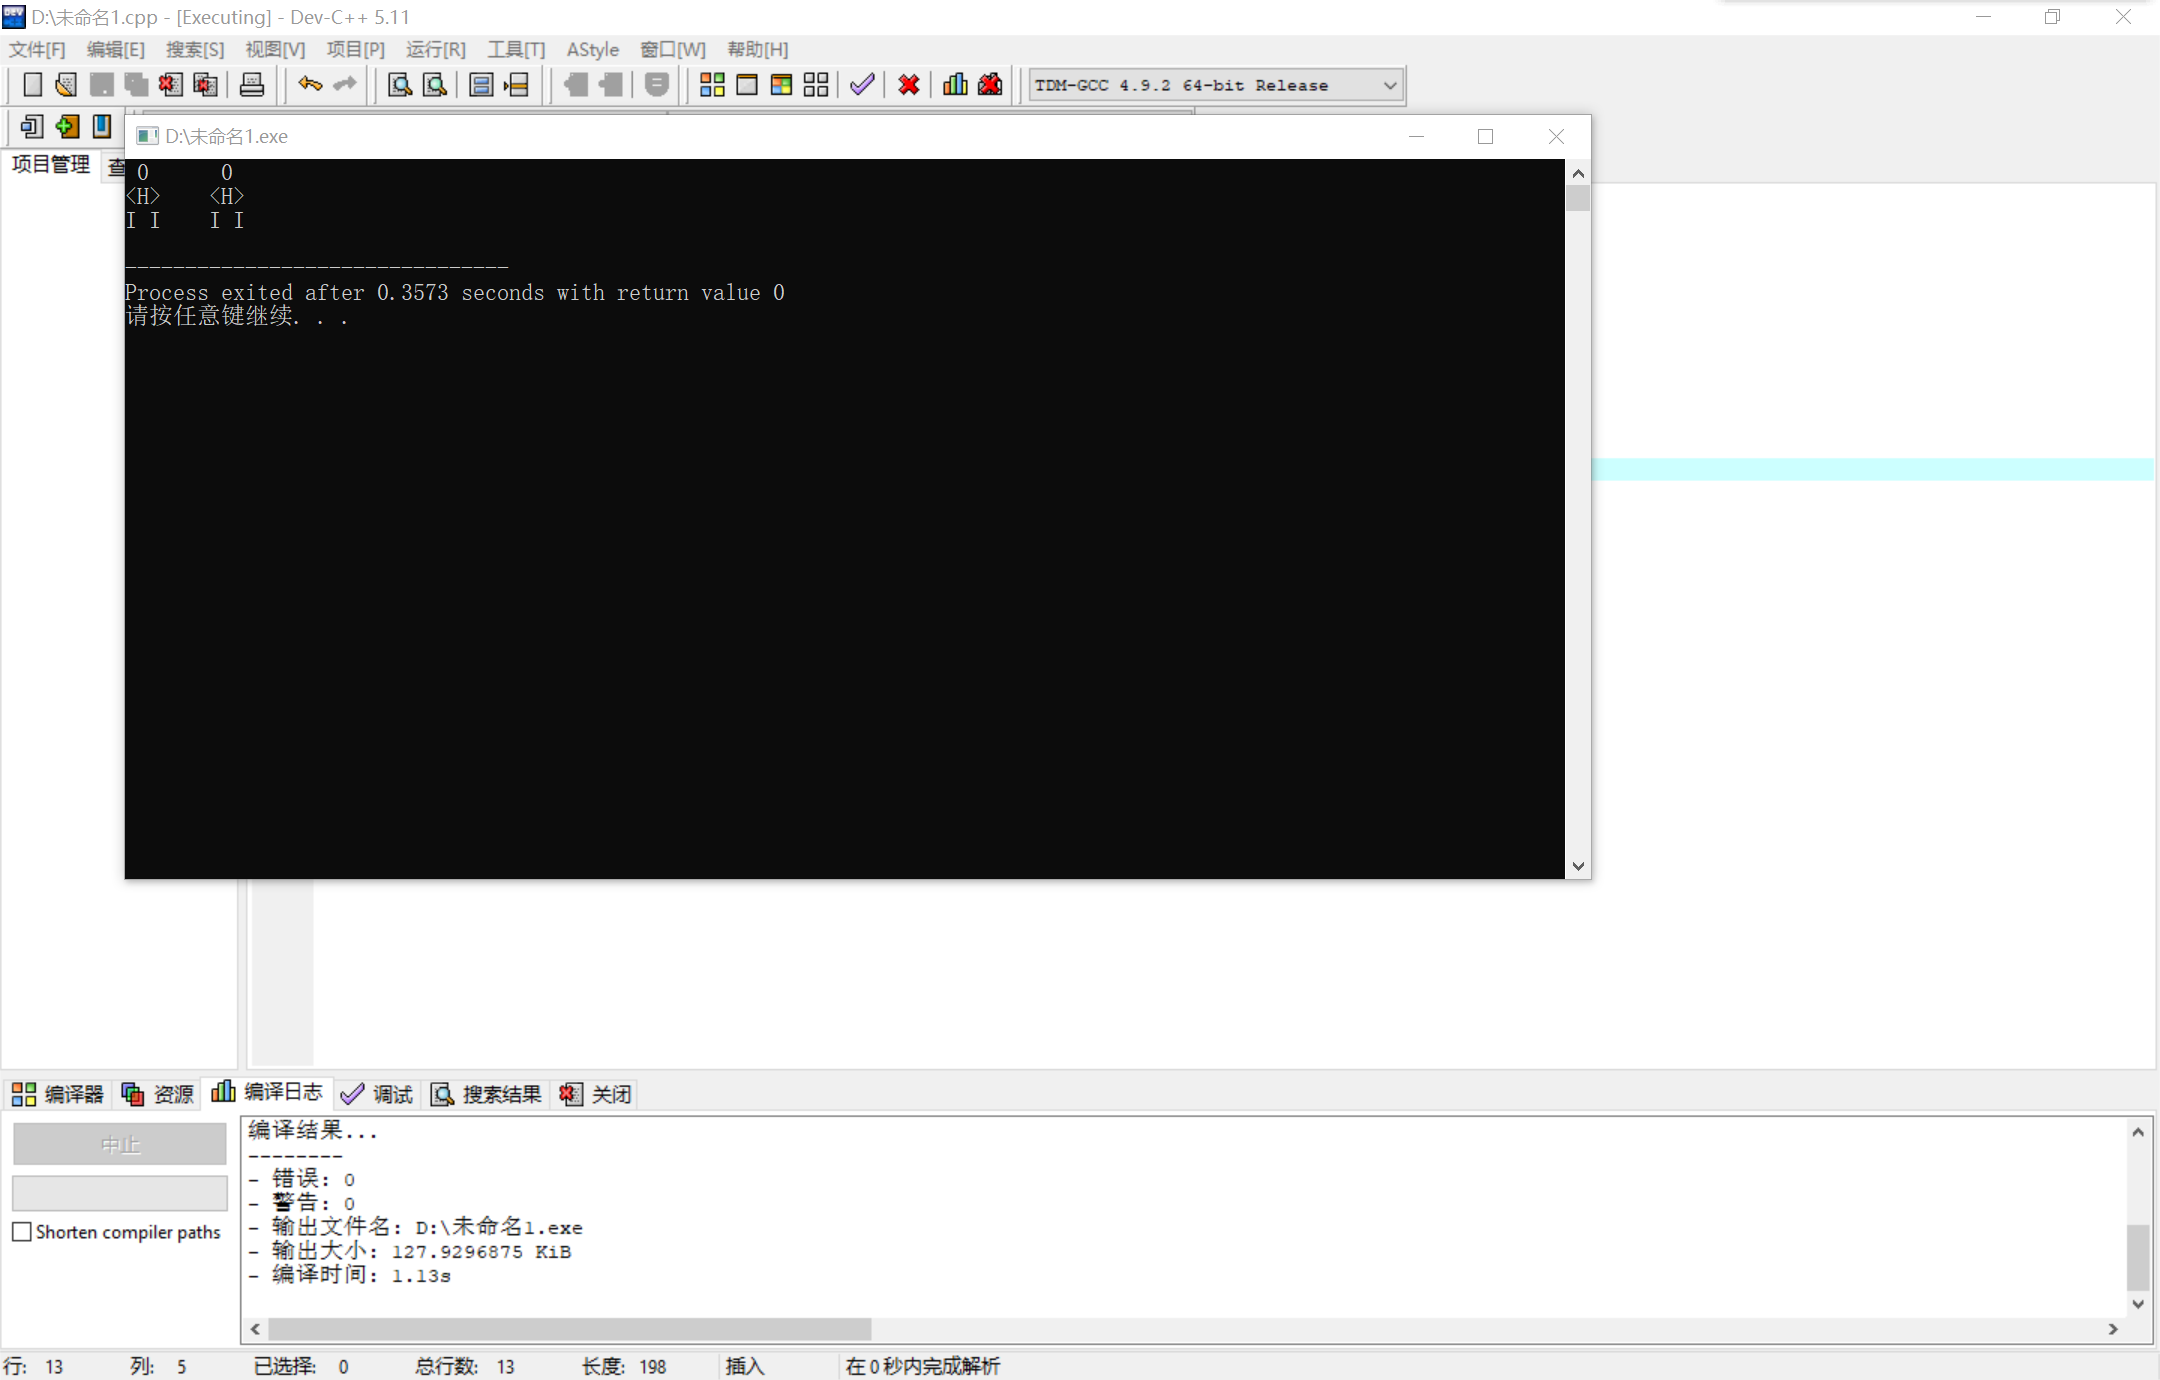Click the bar chart profile analysis icon
This screenshot has height=1380, width=2160.
955,85
